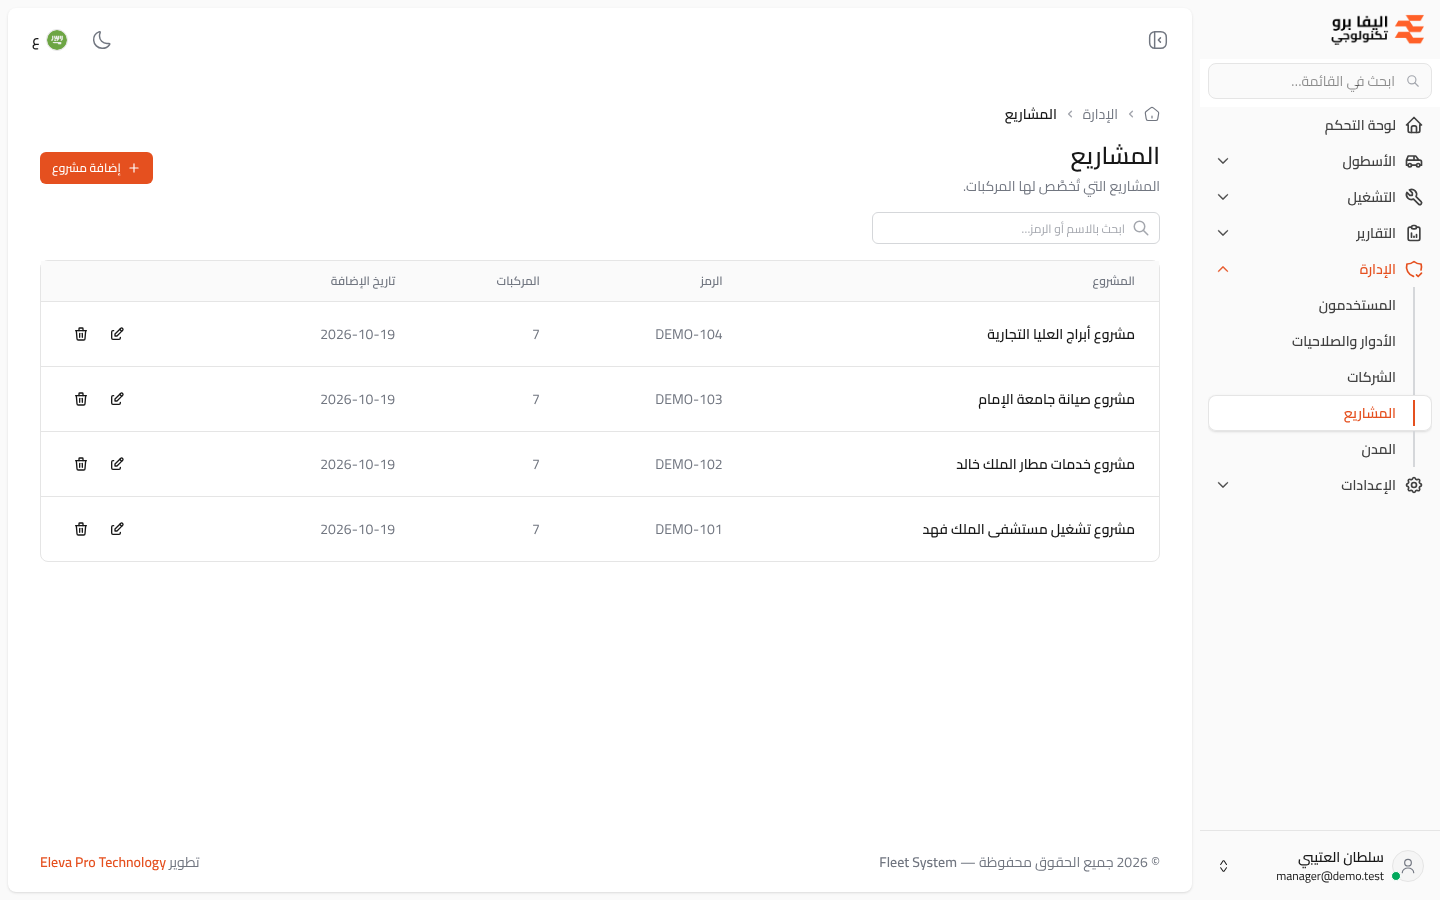
Task: Collapse the الإدارة menu section
Action: pos(1320,269)
